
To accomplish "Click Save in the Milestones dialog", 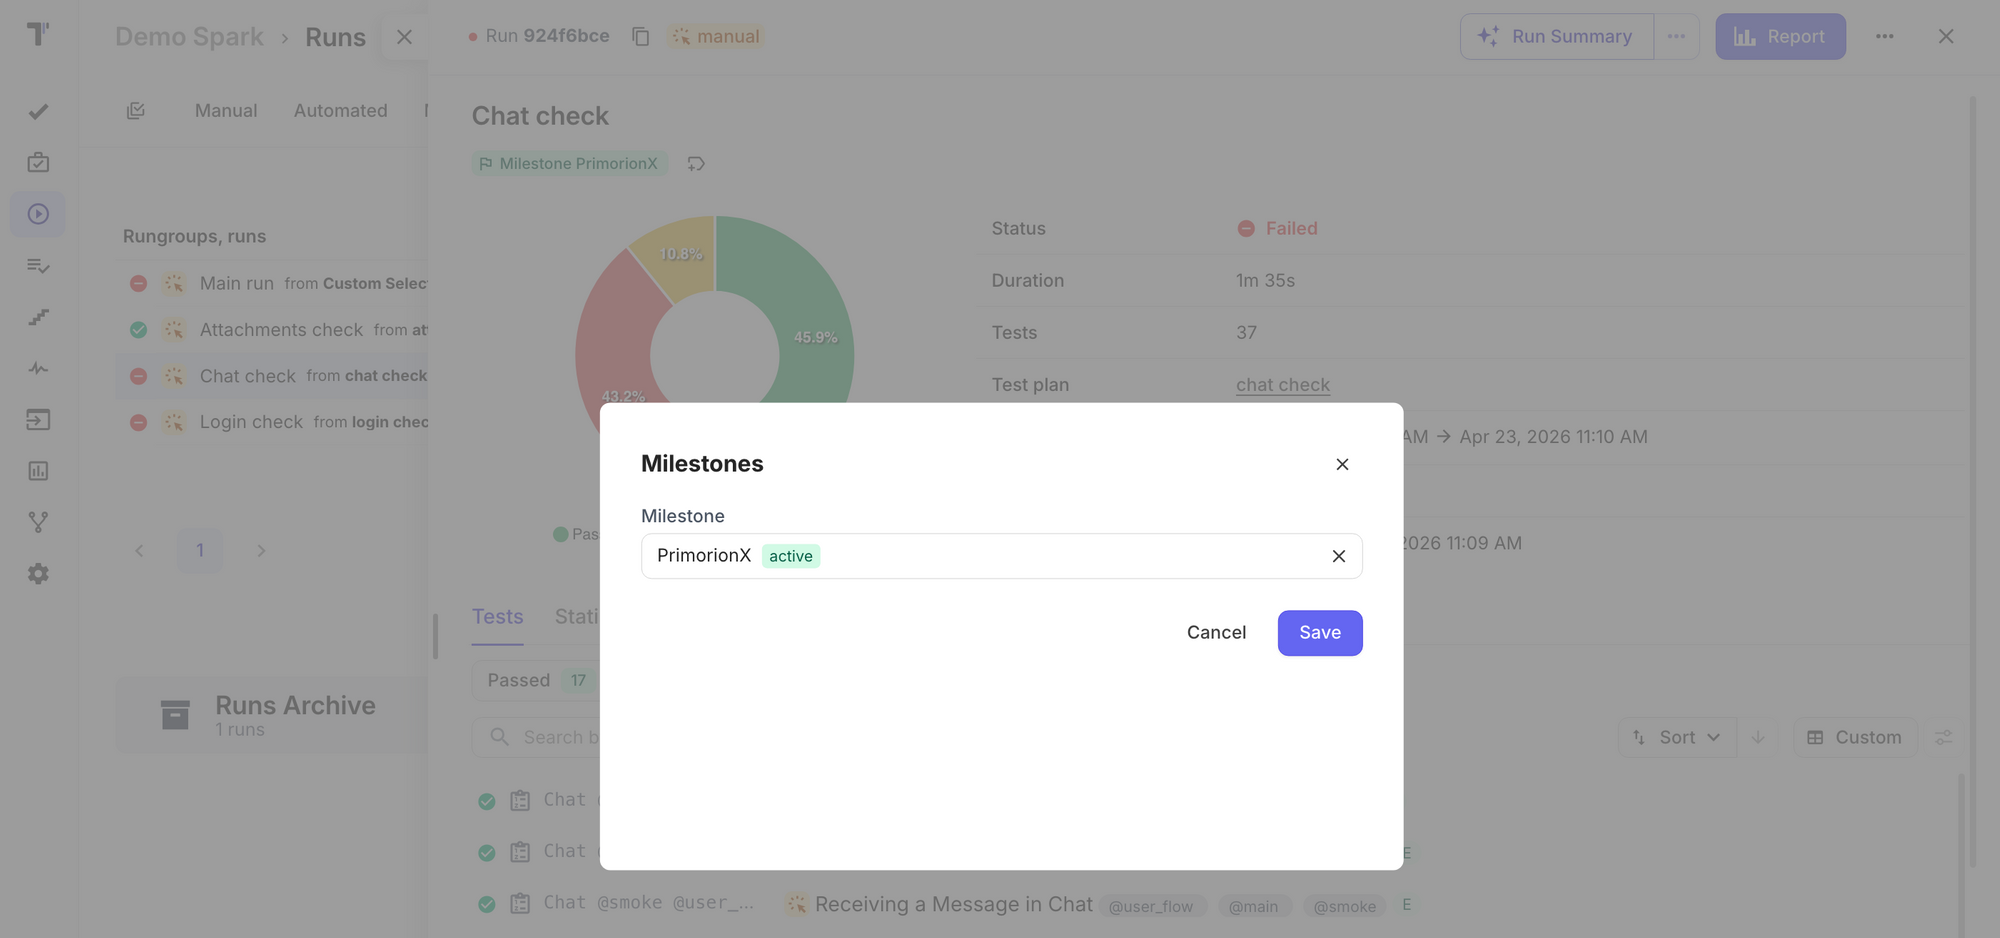I will [x=1319, y=633].
